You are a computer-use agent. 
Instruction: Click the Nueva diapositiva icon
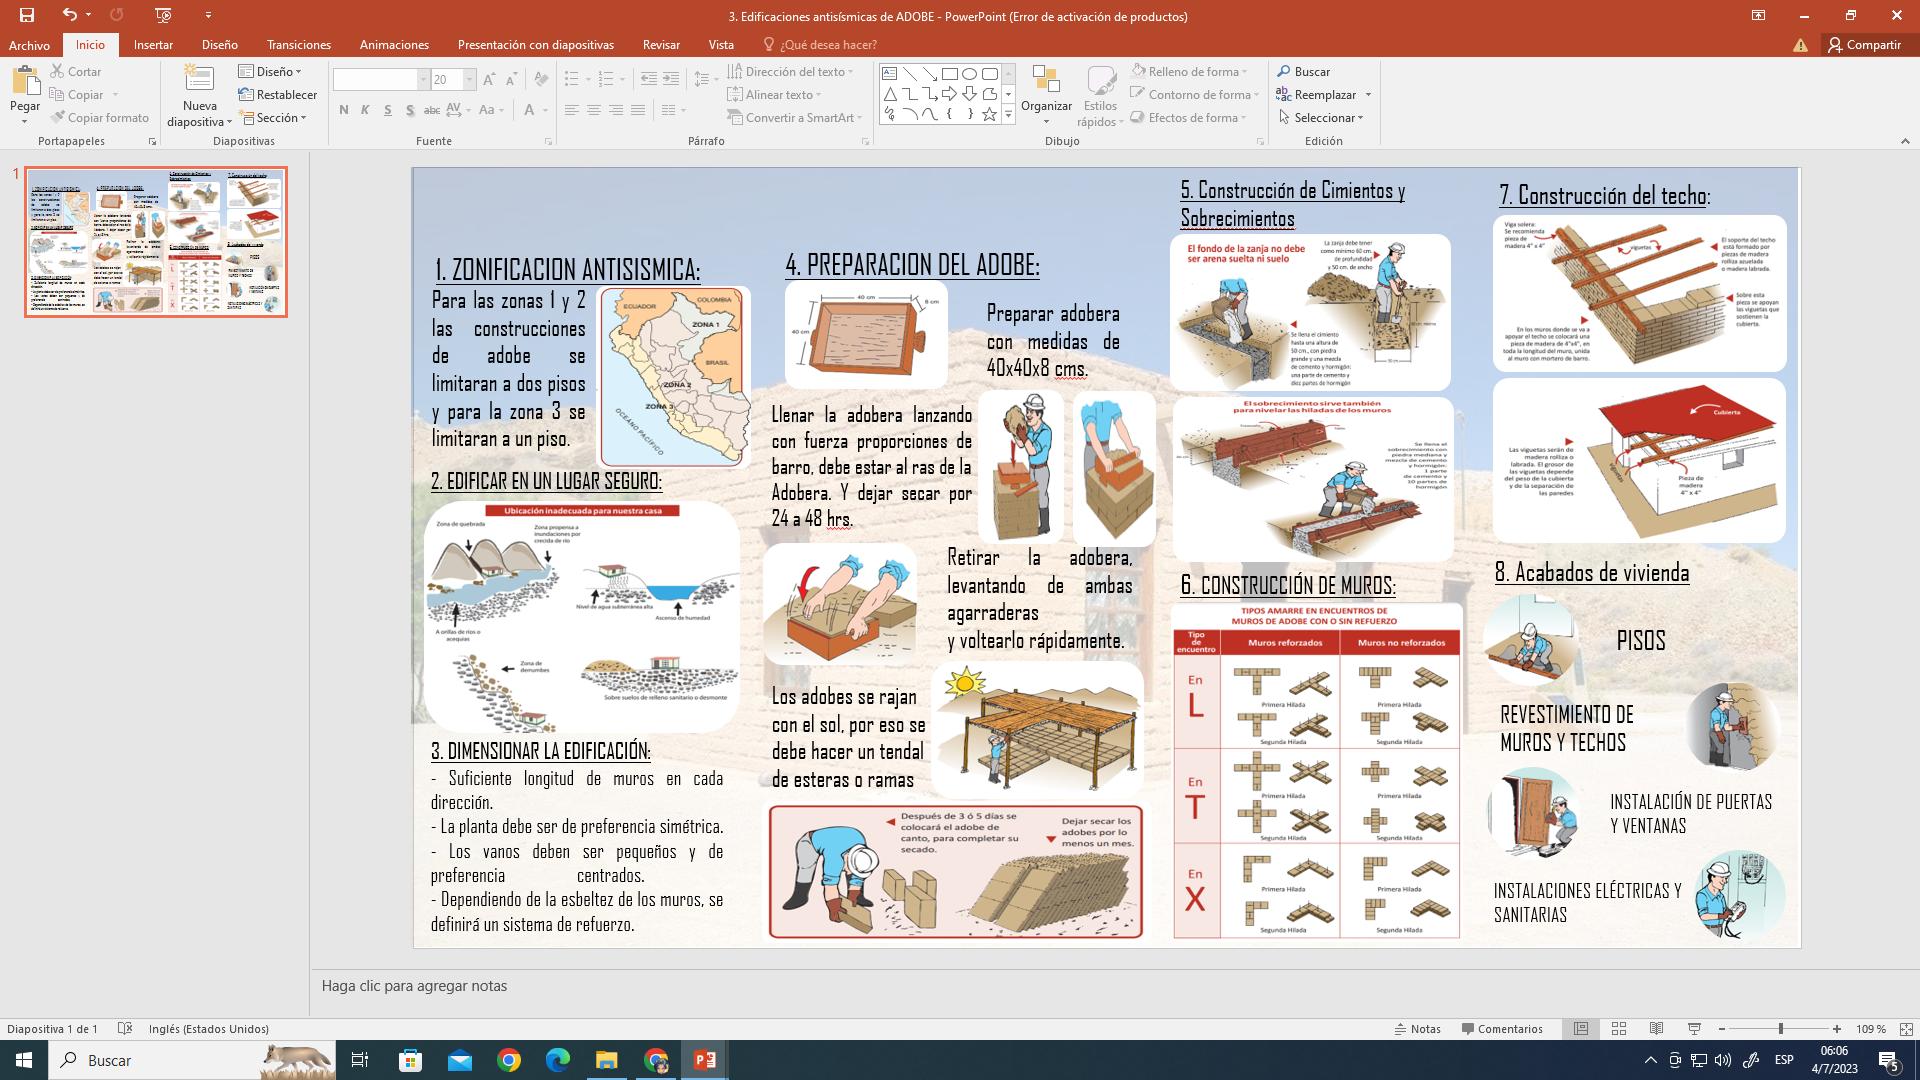(199, 80)
